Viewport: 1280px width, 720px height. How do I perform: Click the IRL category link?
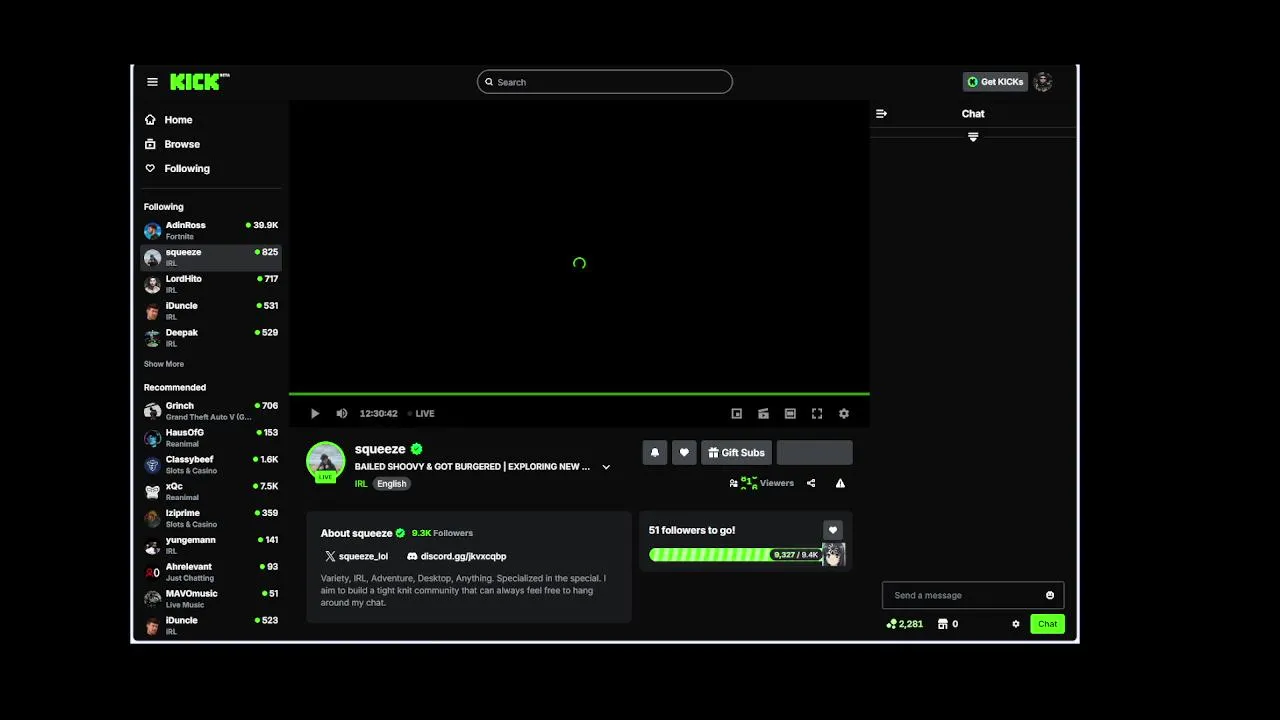tap(361, 484)
